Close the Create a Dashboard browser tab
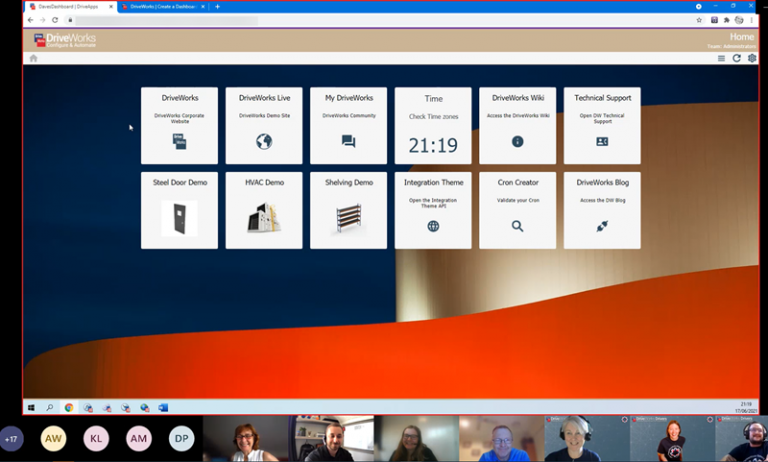This screenshot has width=768, height=462. point(203,7)
